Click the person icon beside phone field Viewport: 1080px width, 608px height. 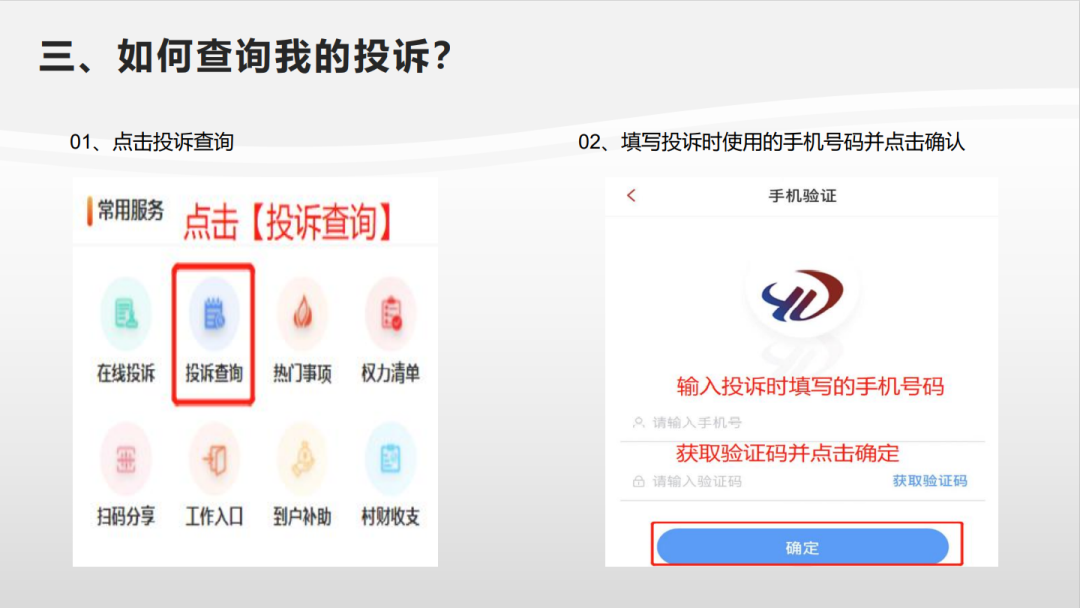[638, 423]
